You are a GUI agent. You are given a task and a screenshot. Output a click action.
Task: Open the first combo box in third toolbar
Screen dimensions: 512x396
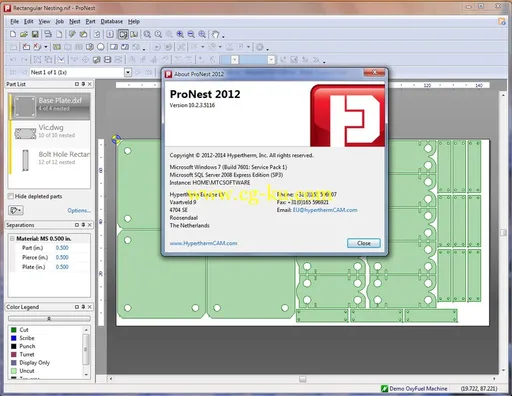pos(235,60)
